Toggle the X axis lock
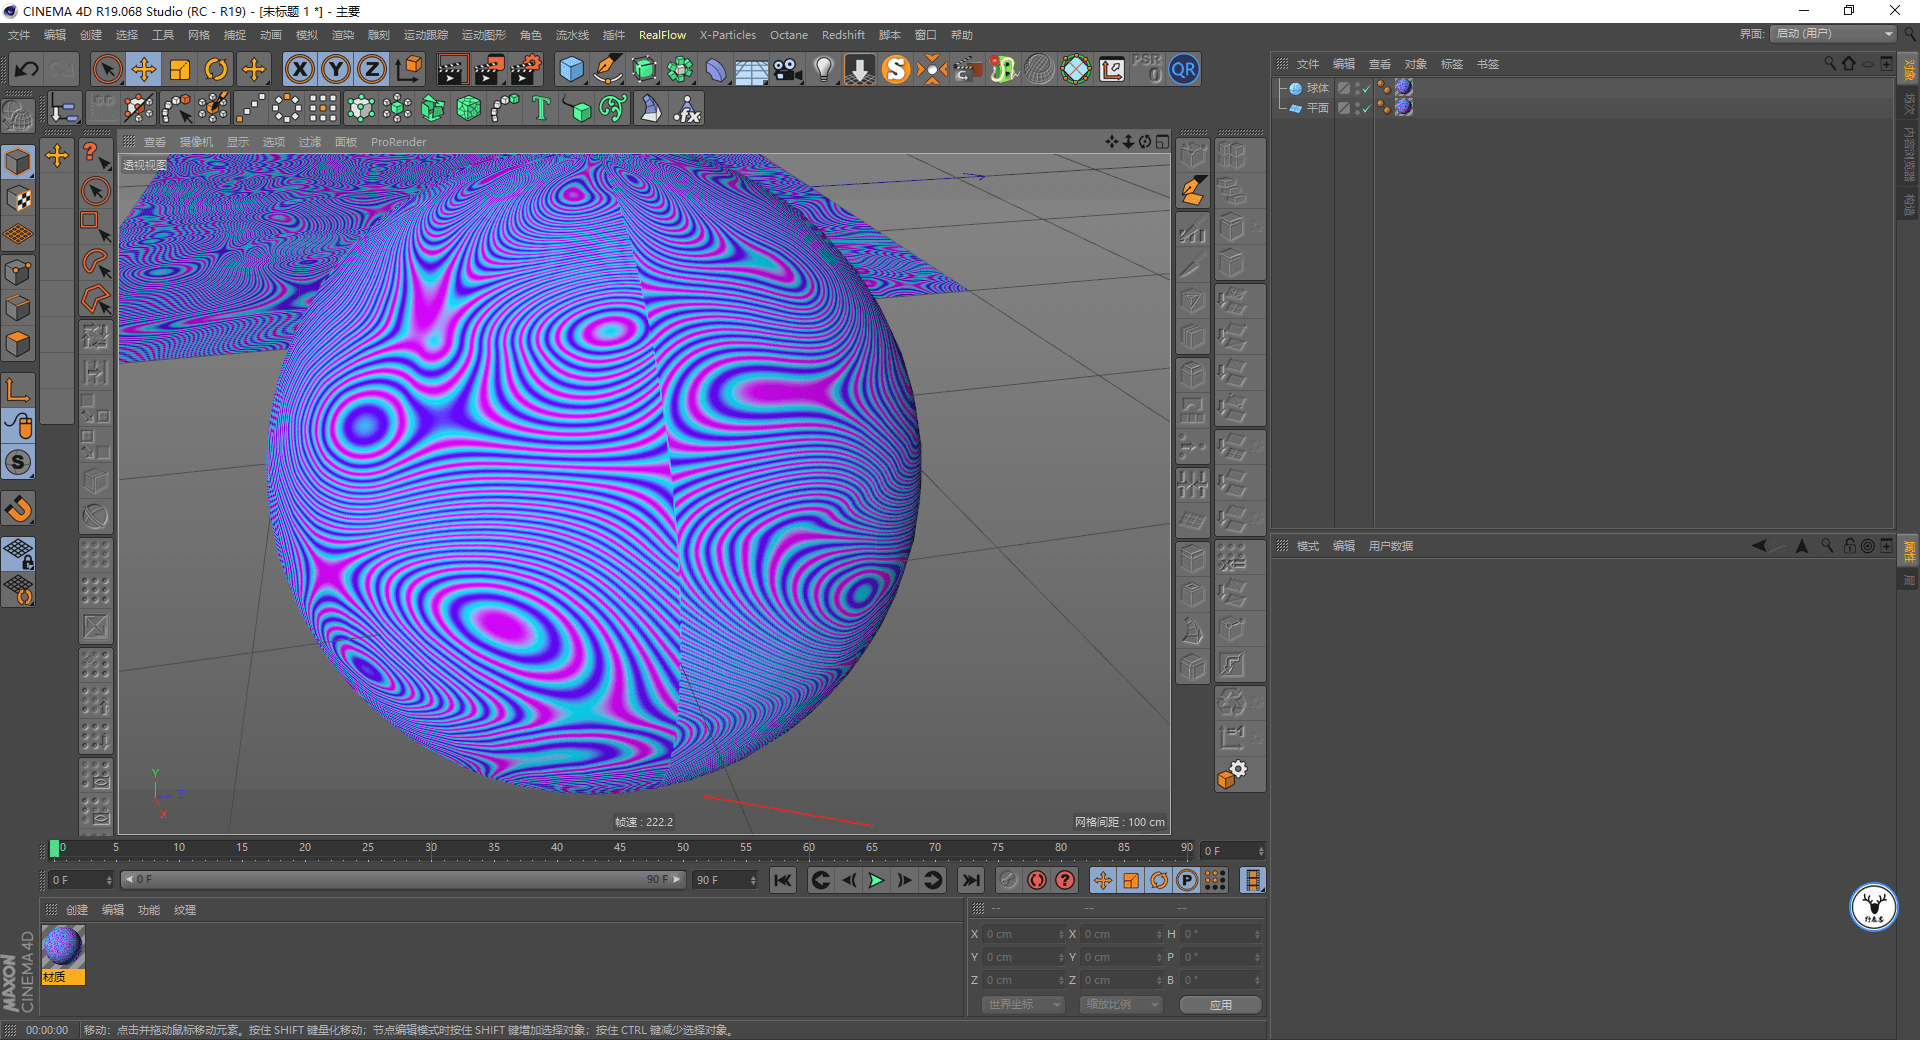 click(x=299, y=69)
